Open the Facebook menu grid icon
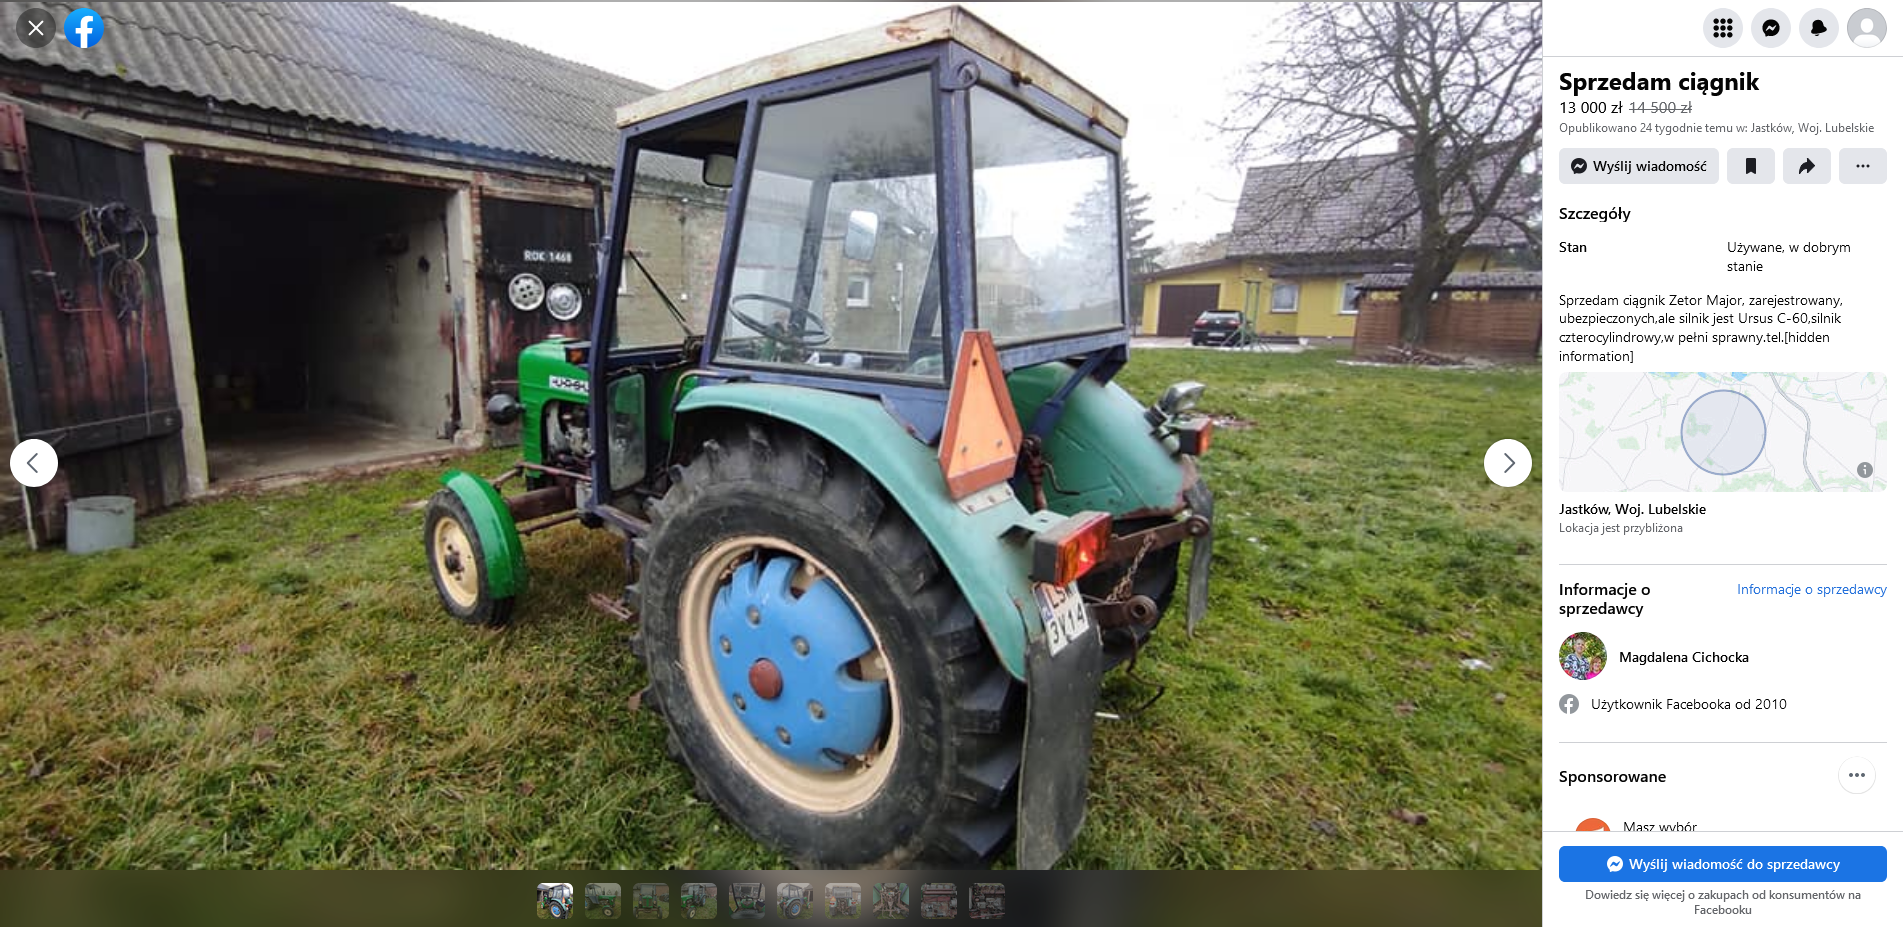The image size is (1903, 927). point(1722,28)
